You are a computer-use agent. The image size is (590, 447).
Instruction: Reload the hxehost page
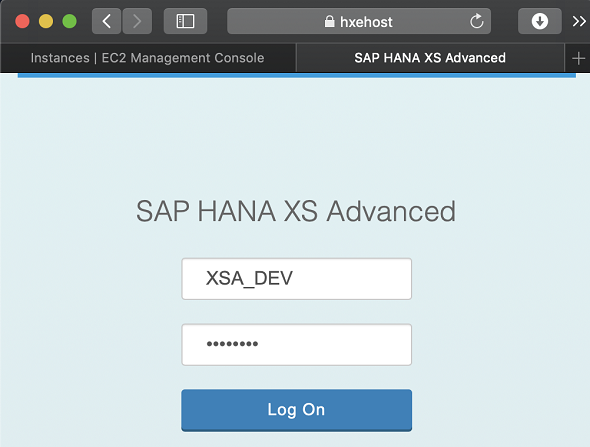[x=476, y=21]
